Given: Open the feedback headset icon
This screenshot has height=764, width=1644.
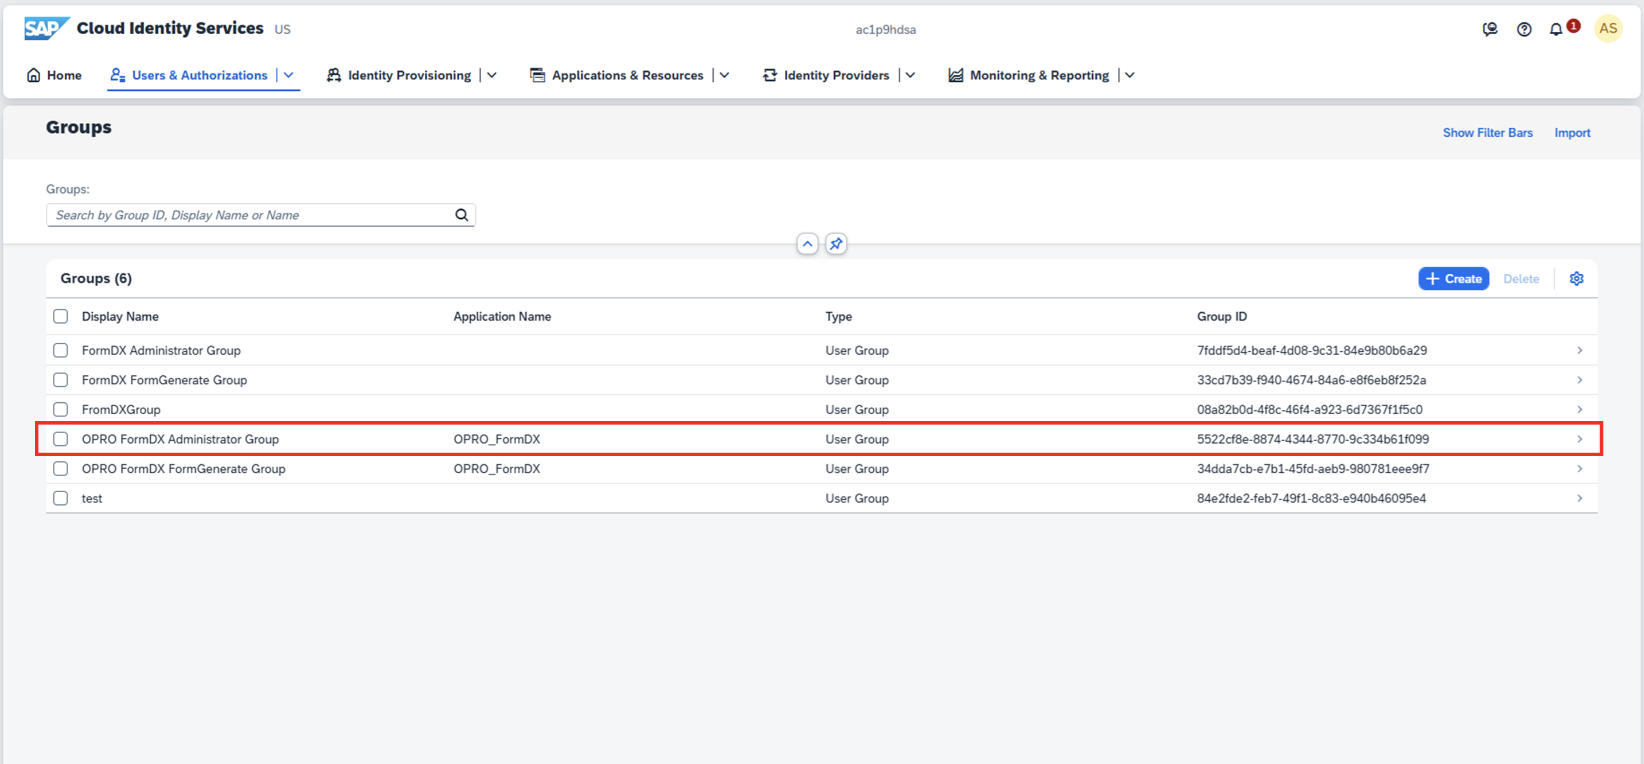Looking at the screenshot, I should pyautogui.click(x=1490, y=29).
